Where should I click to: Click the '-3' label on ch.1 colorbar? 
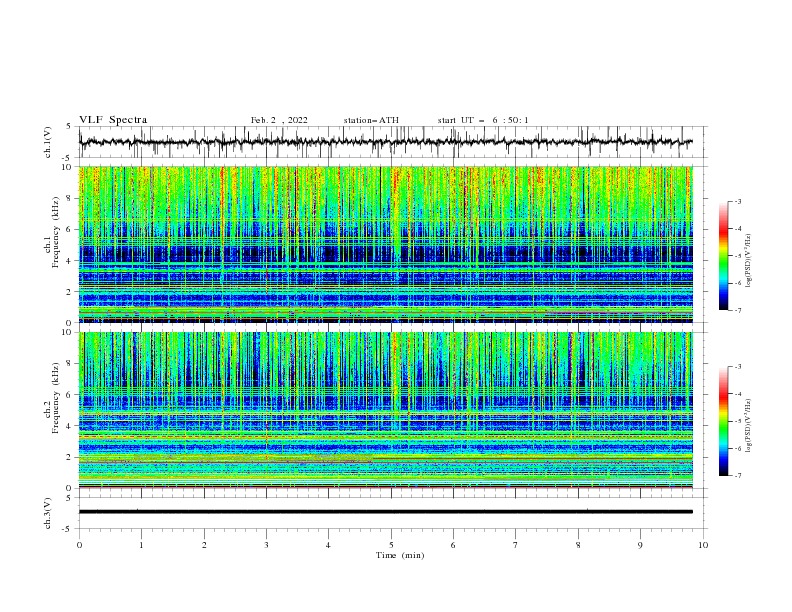click(737, 201)
